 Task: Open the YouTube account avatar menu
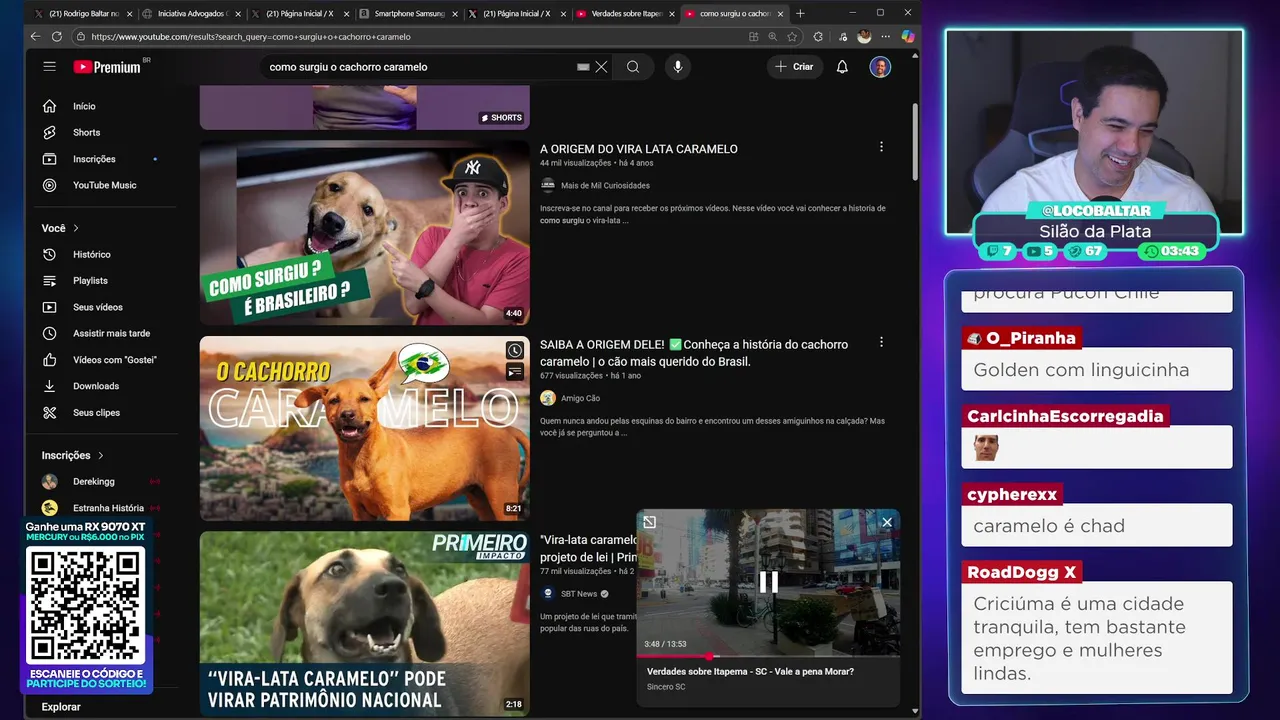(x=880, y=67)
